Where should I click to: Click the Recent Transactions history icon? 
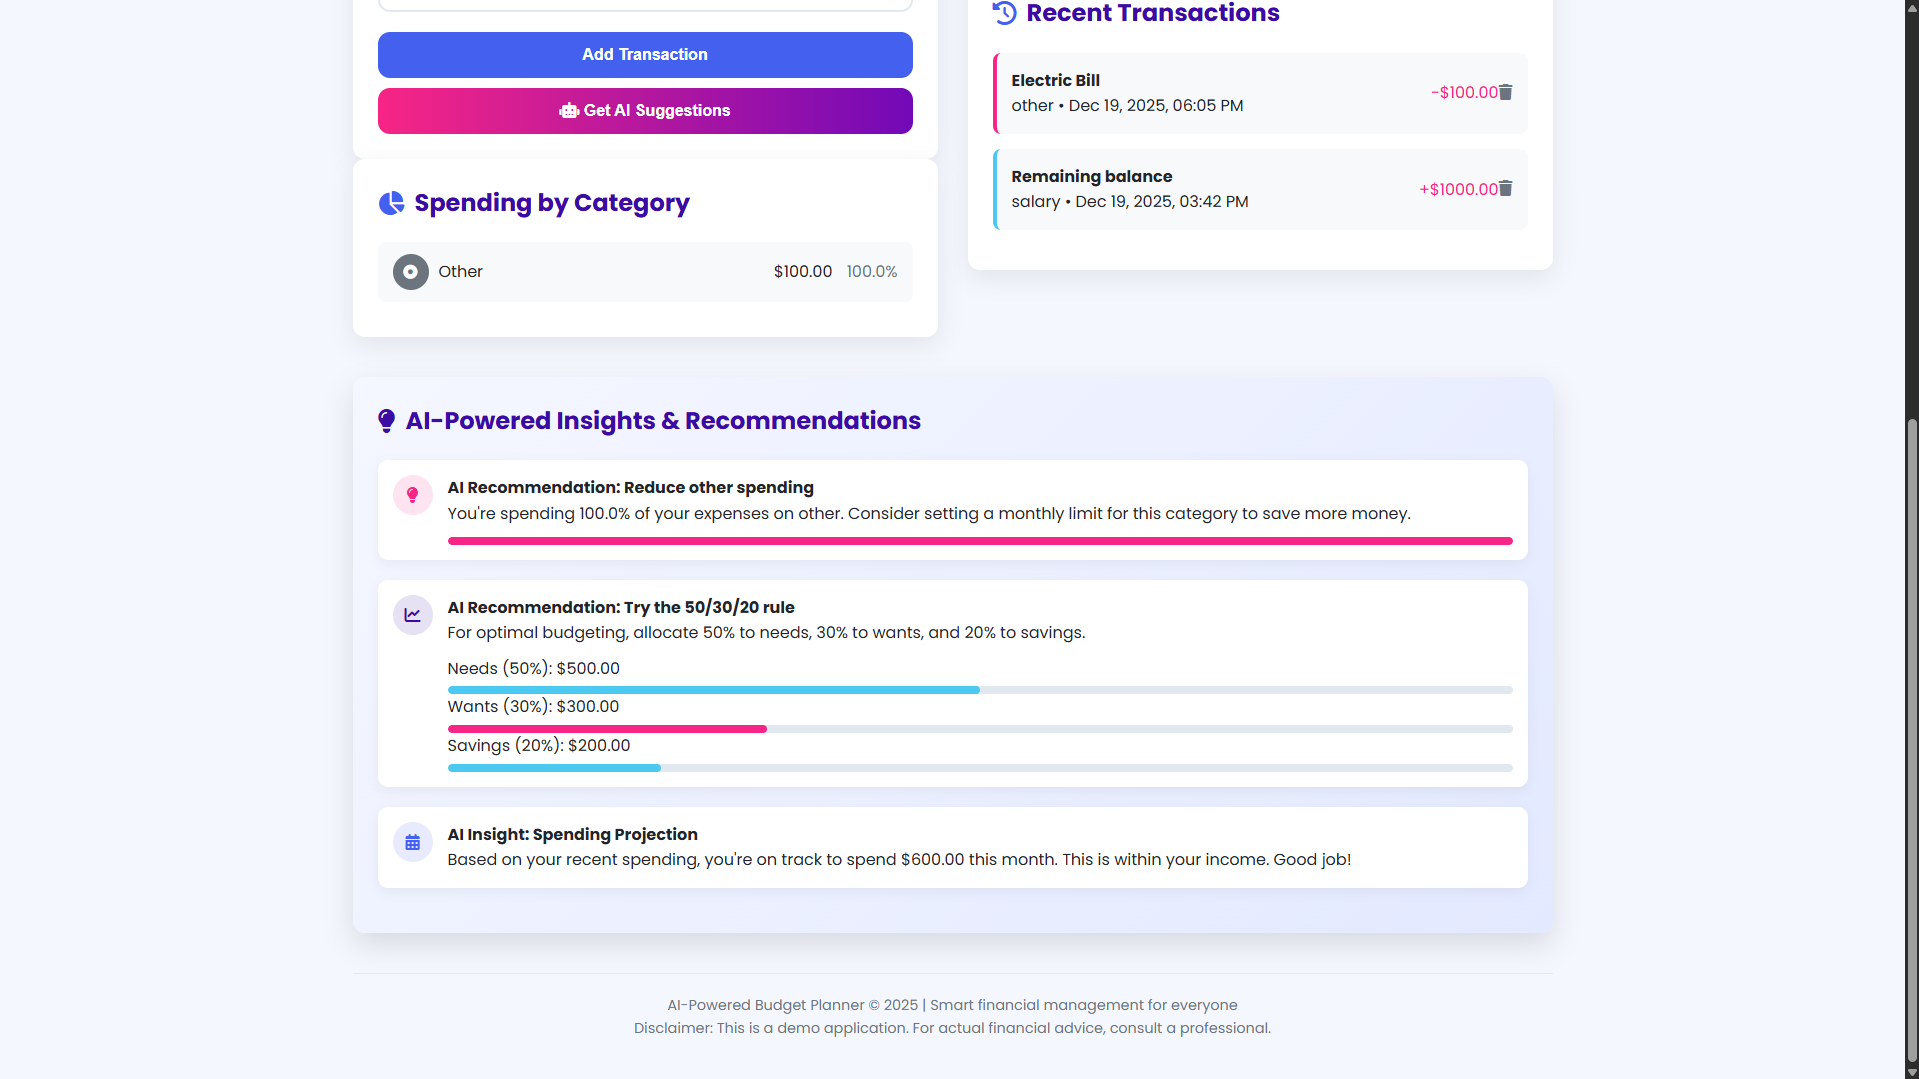pos(1004,13)
